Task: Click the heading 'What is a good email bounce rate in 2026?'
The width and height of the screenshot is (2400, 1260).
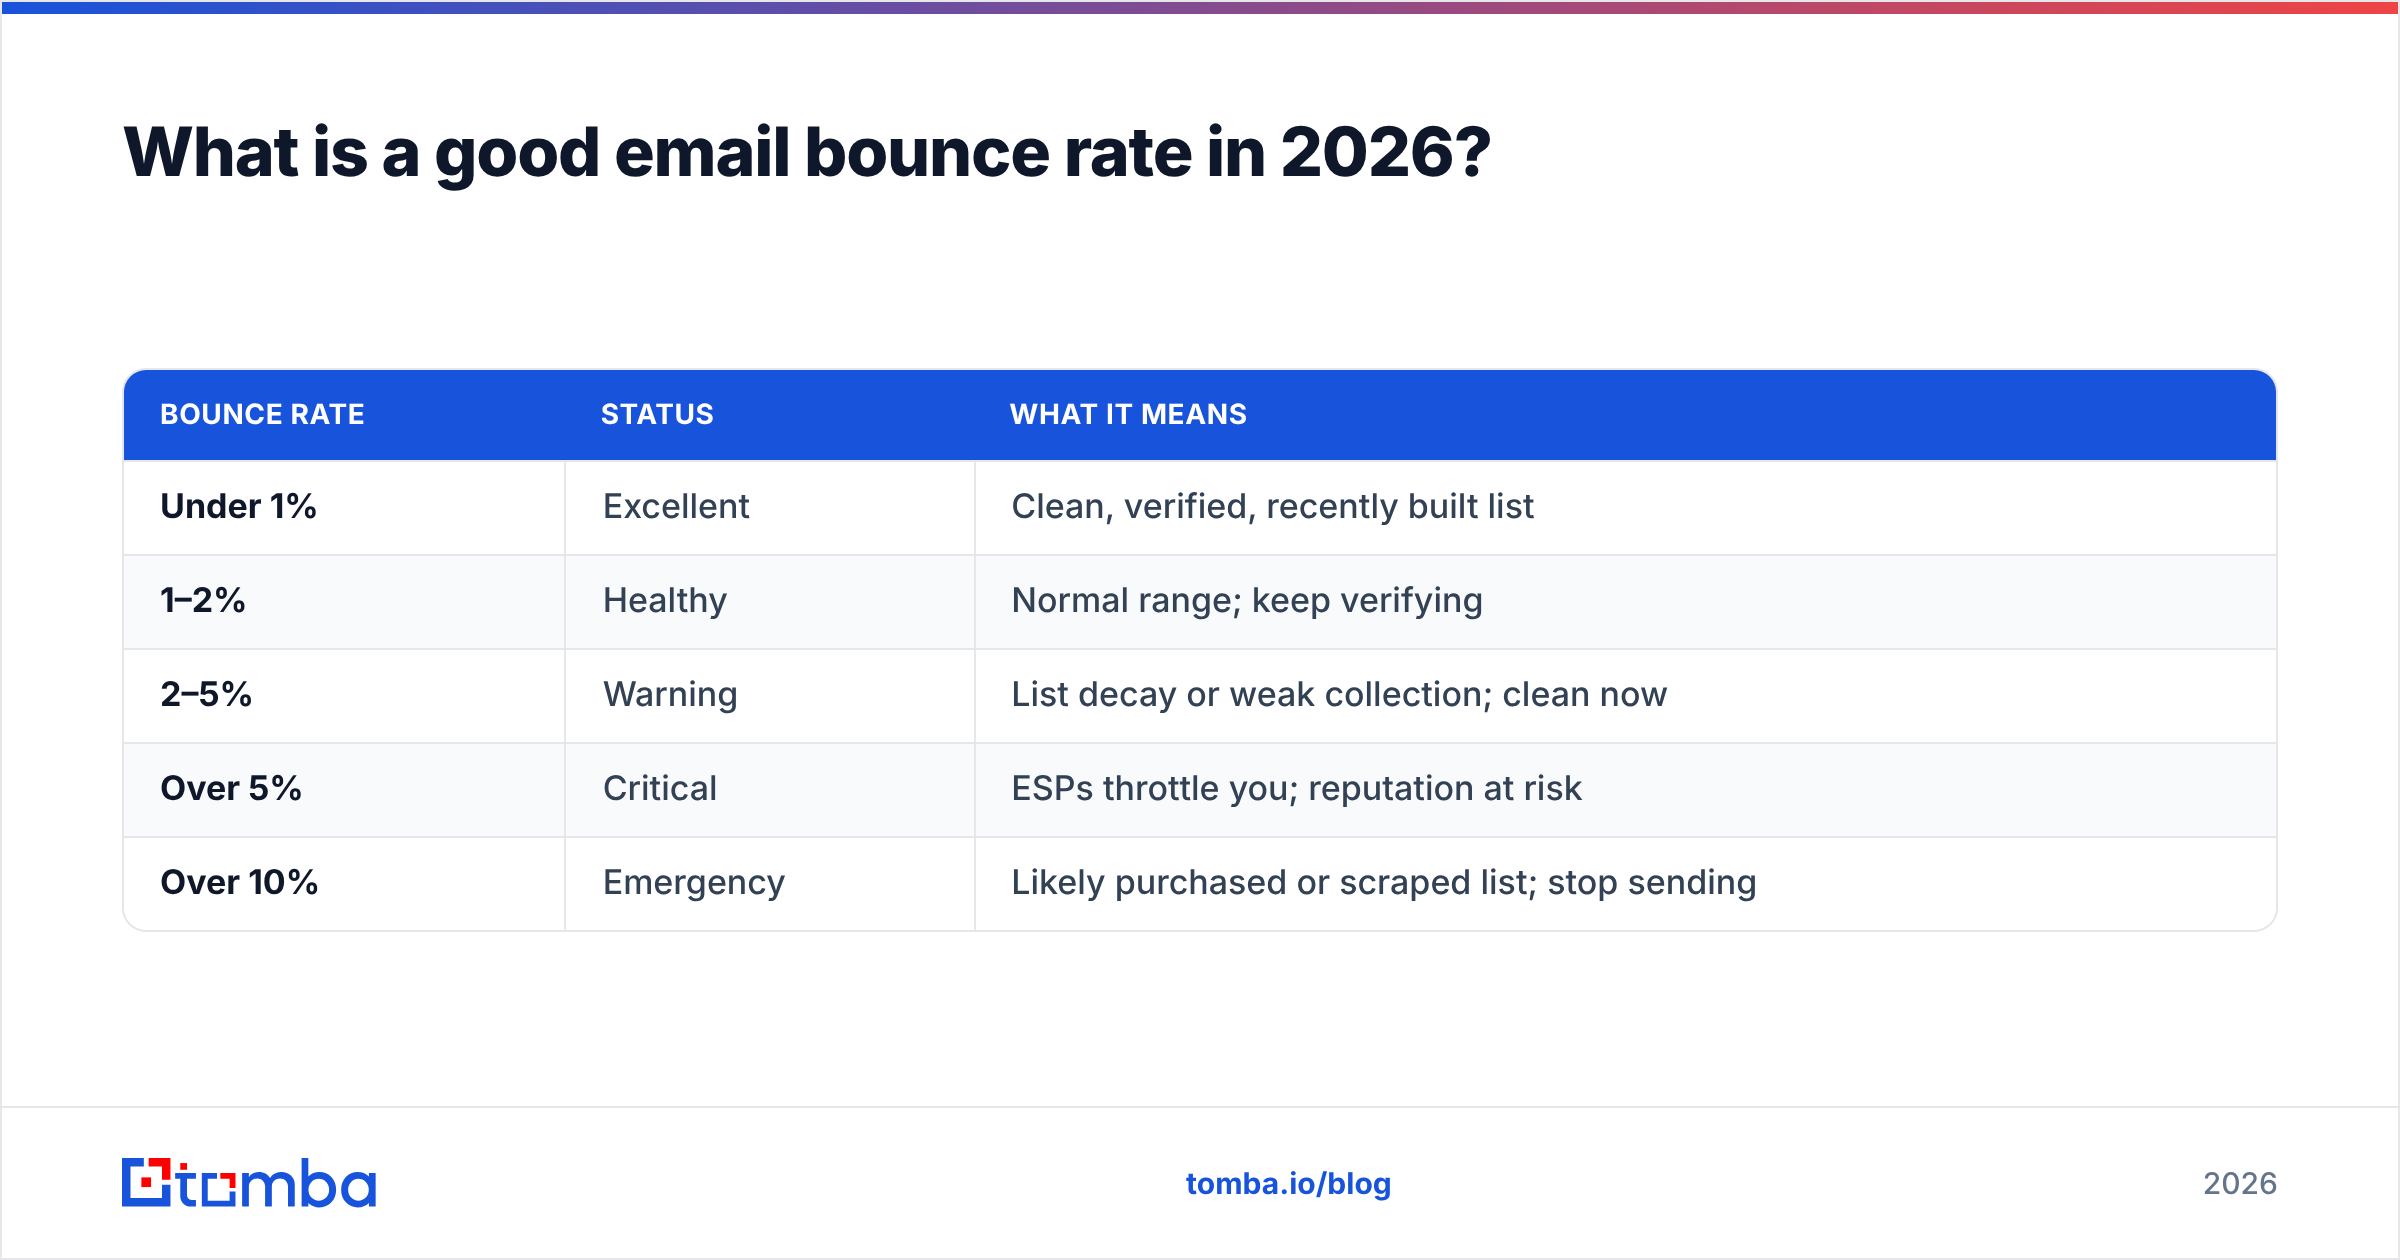Action: pos(807,153)
